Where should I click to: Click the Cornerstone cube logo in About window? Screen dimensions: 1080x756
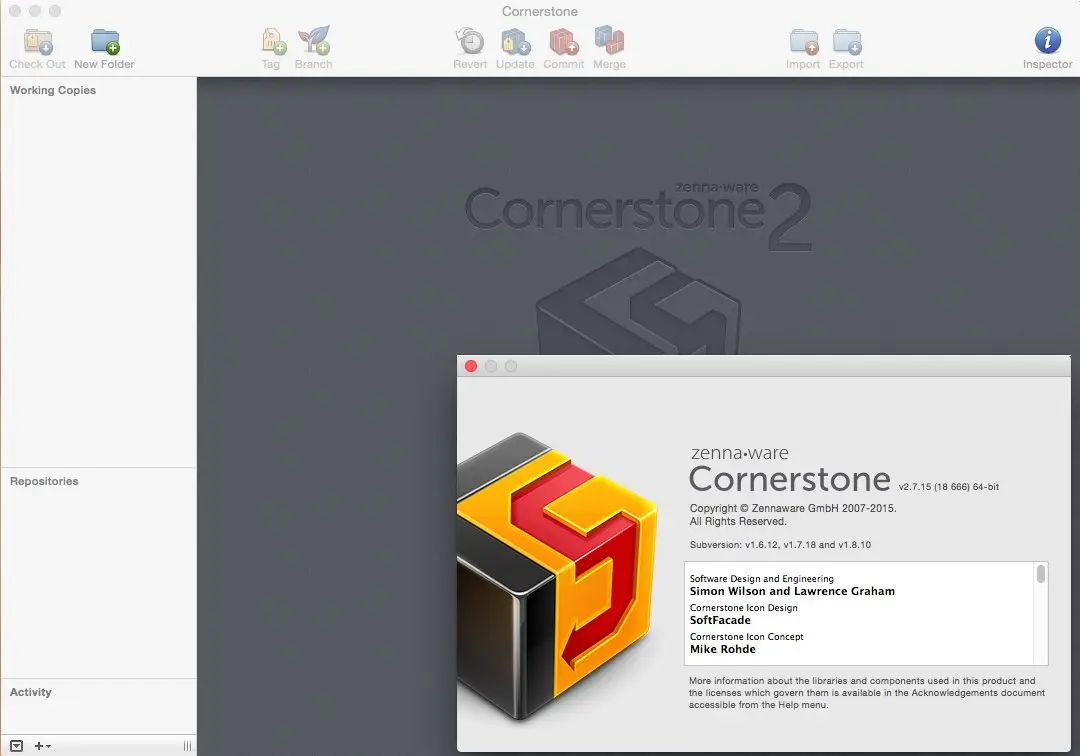[x=555, y=577]
